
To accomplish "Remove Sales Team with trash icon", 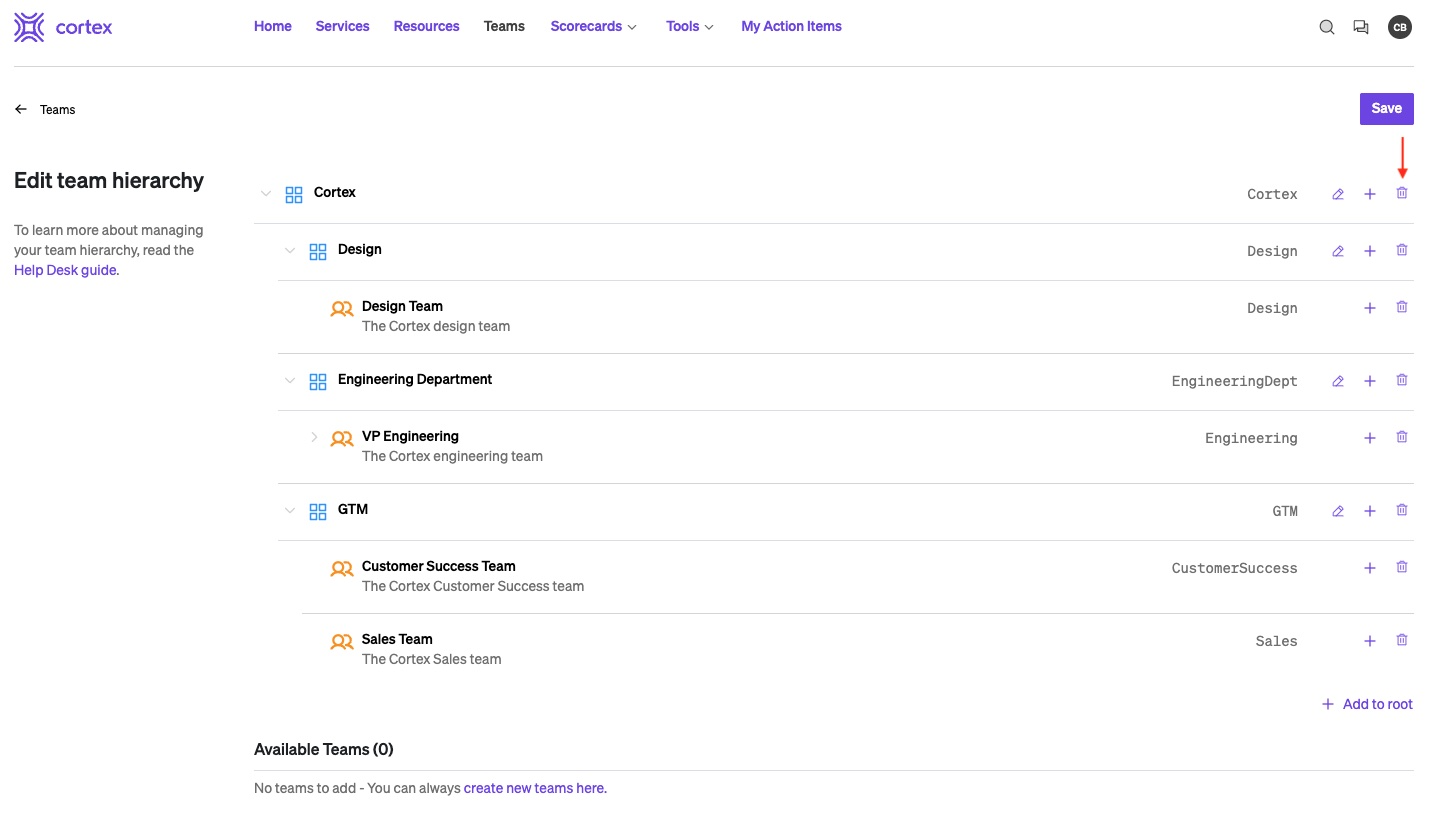I will tap(1402, 640).
